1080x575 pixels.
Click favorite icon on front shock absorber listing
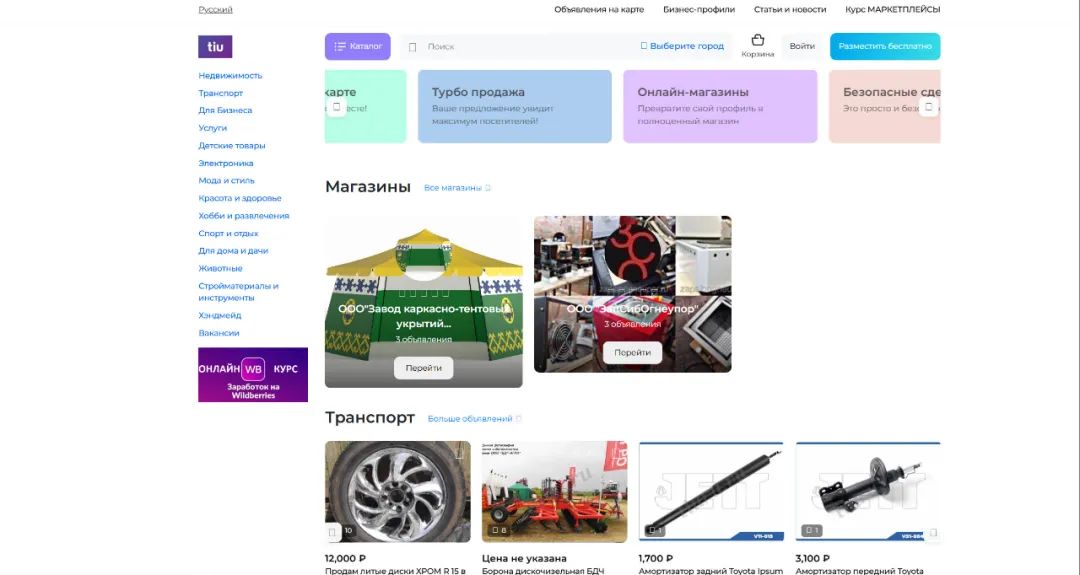point(933,532)
